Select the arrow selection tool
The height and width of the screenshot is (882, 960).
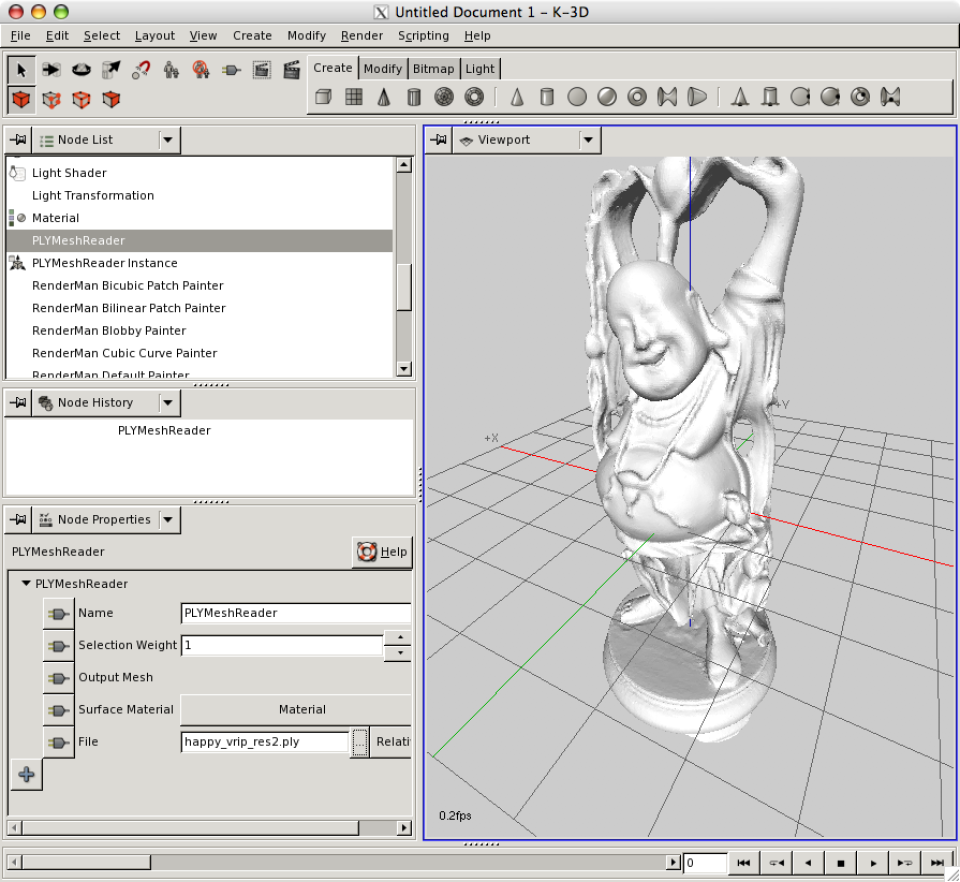pyautogui.click(x=20, y=69)
